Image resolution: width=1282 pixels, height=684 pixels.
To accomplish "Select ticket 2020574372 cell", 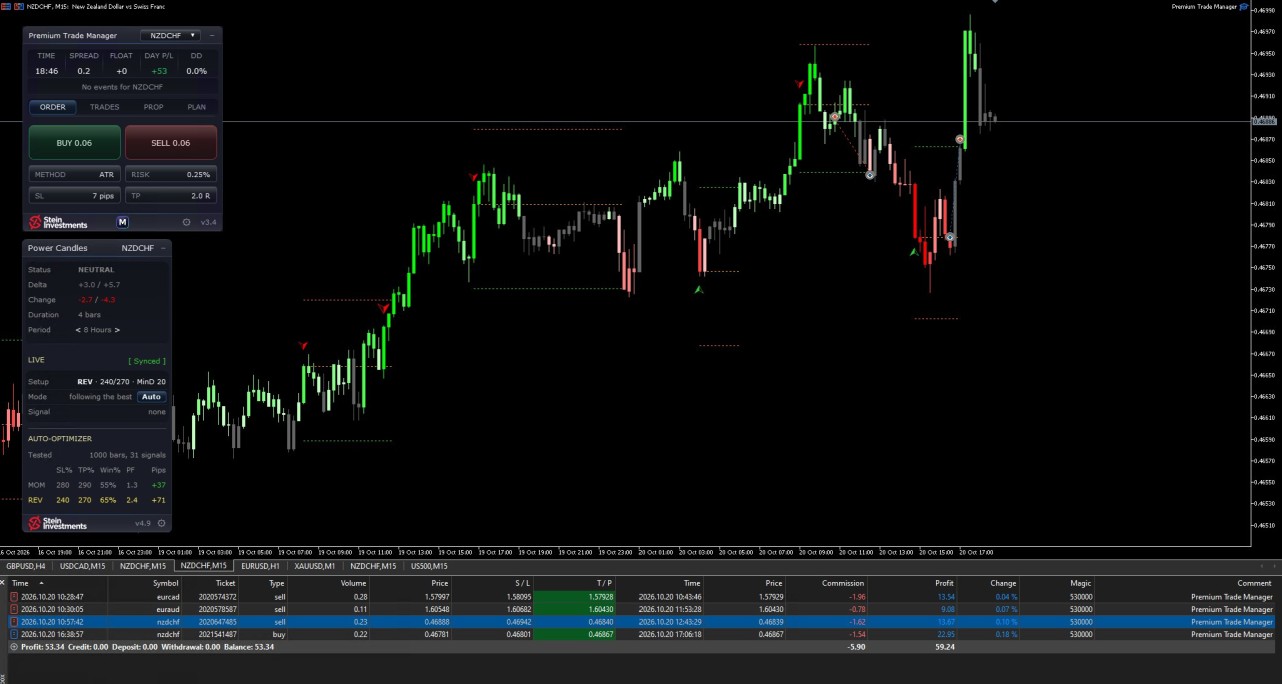I will pos(216,597).
